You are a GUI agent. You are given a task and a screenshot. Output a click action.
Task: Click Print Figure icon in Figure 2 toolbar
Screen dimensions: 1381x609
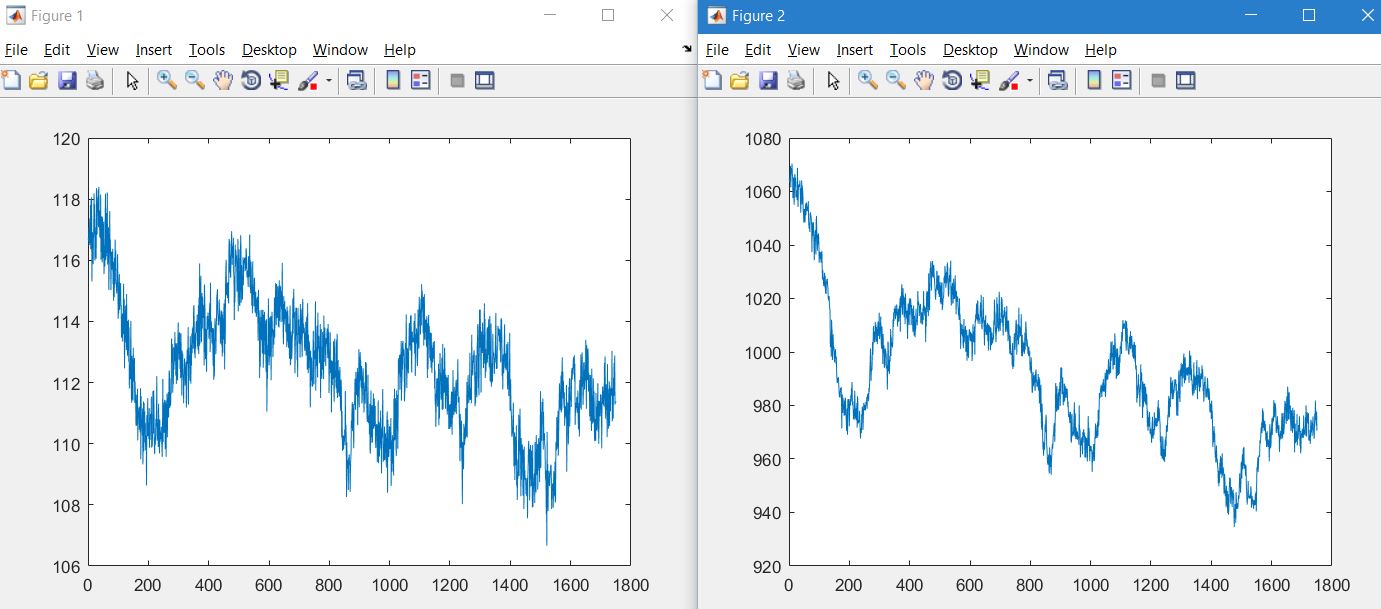796,81
